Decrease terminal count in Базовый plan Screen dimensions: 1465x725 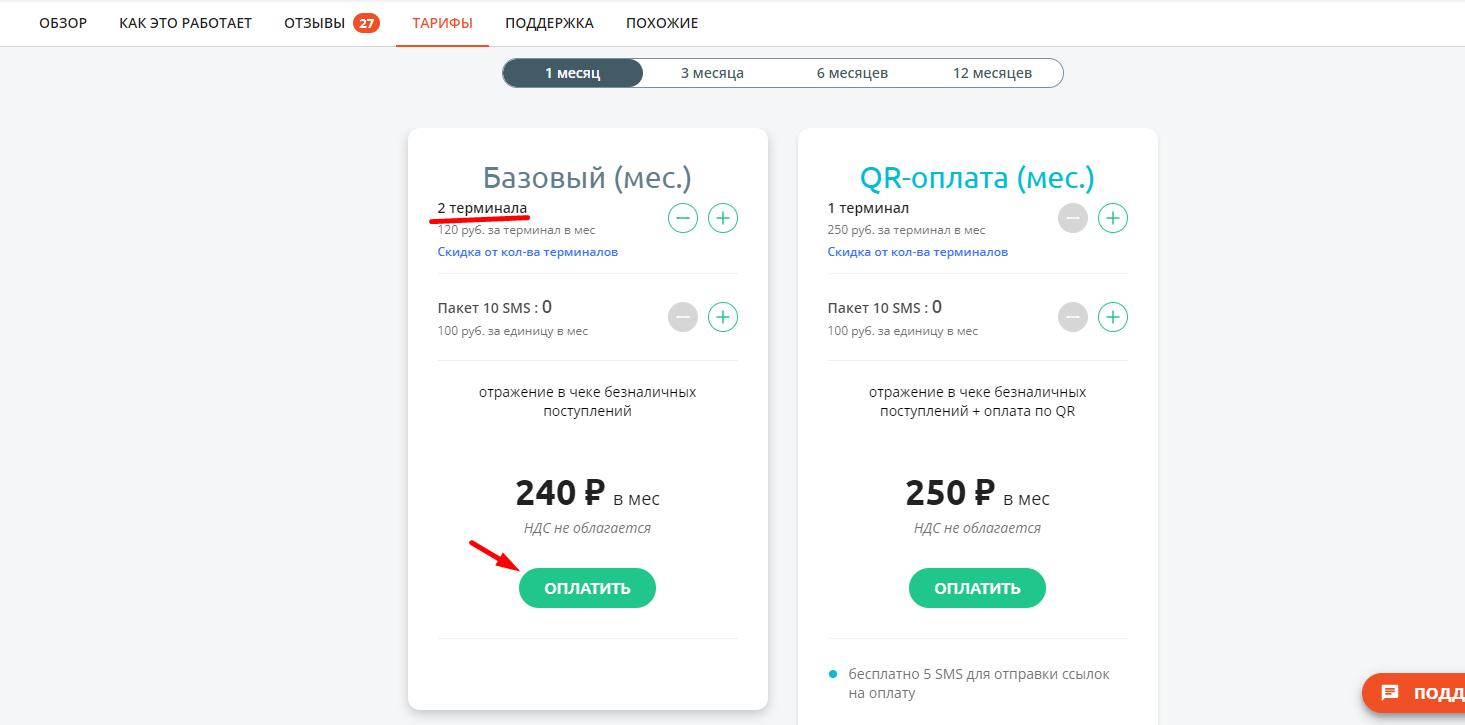683,217
